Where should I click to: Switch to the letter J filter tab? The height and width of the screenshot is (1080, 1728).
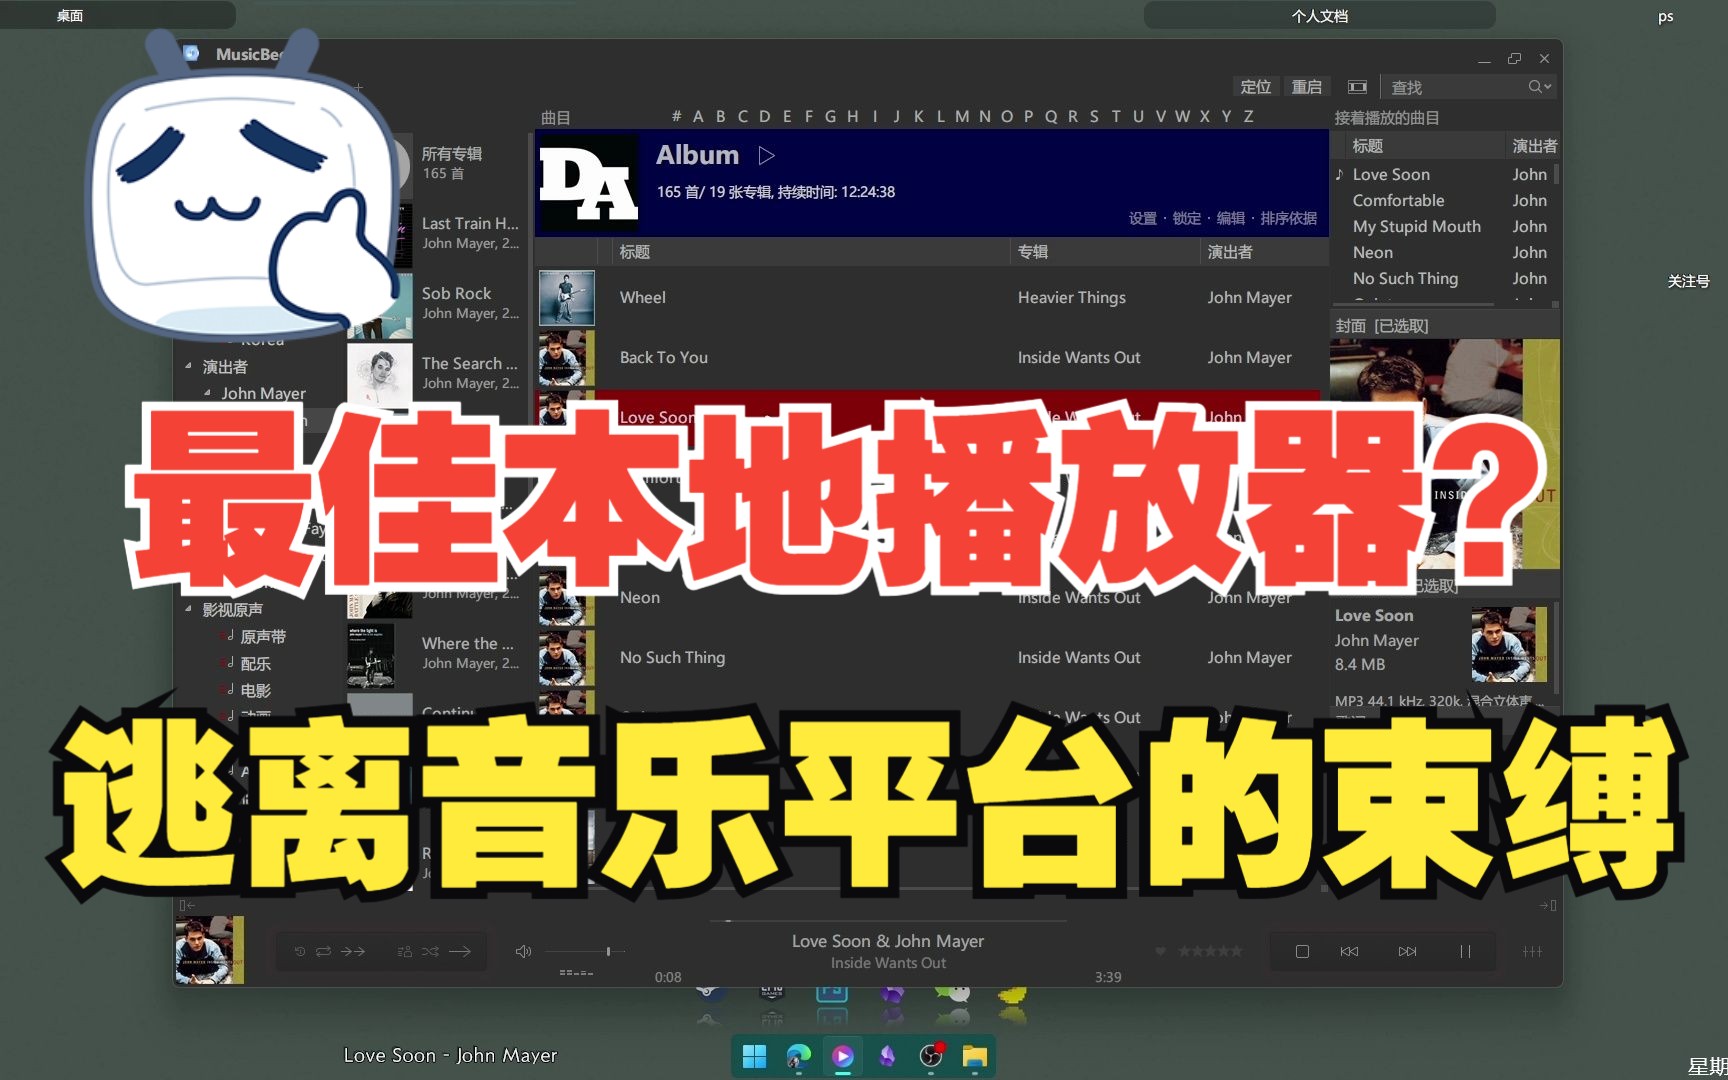(897, 116)
